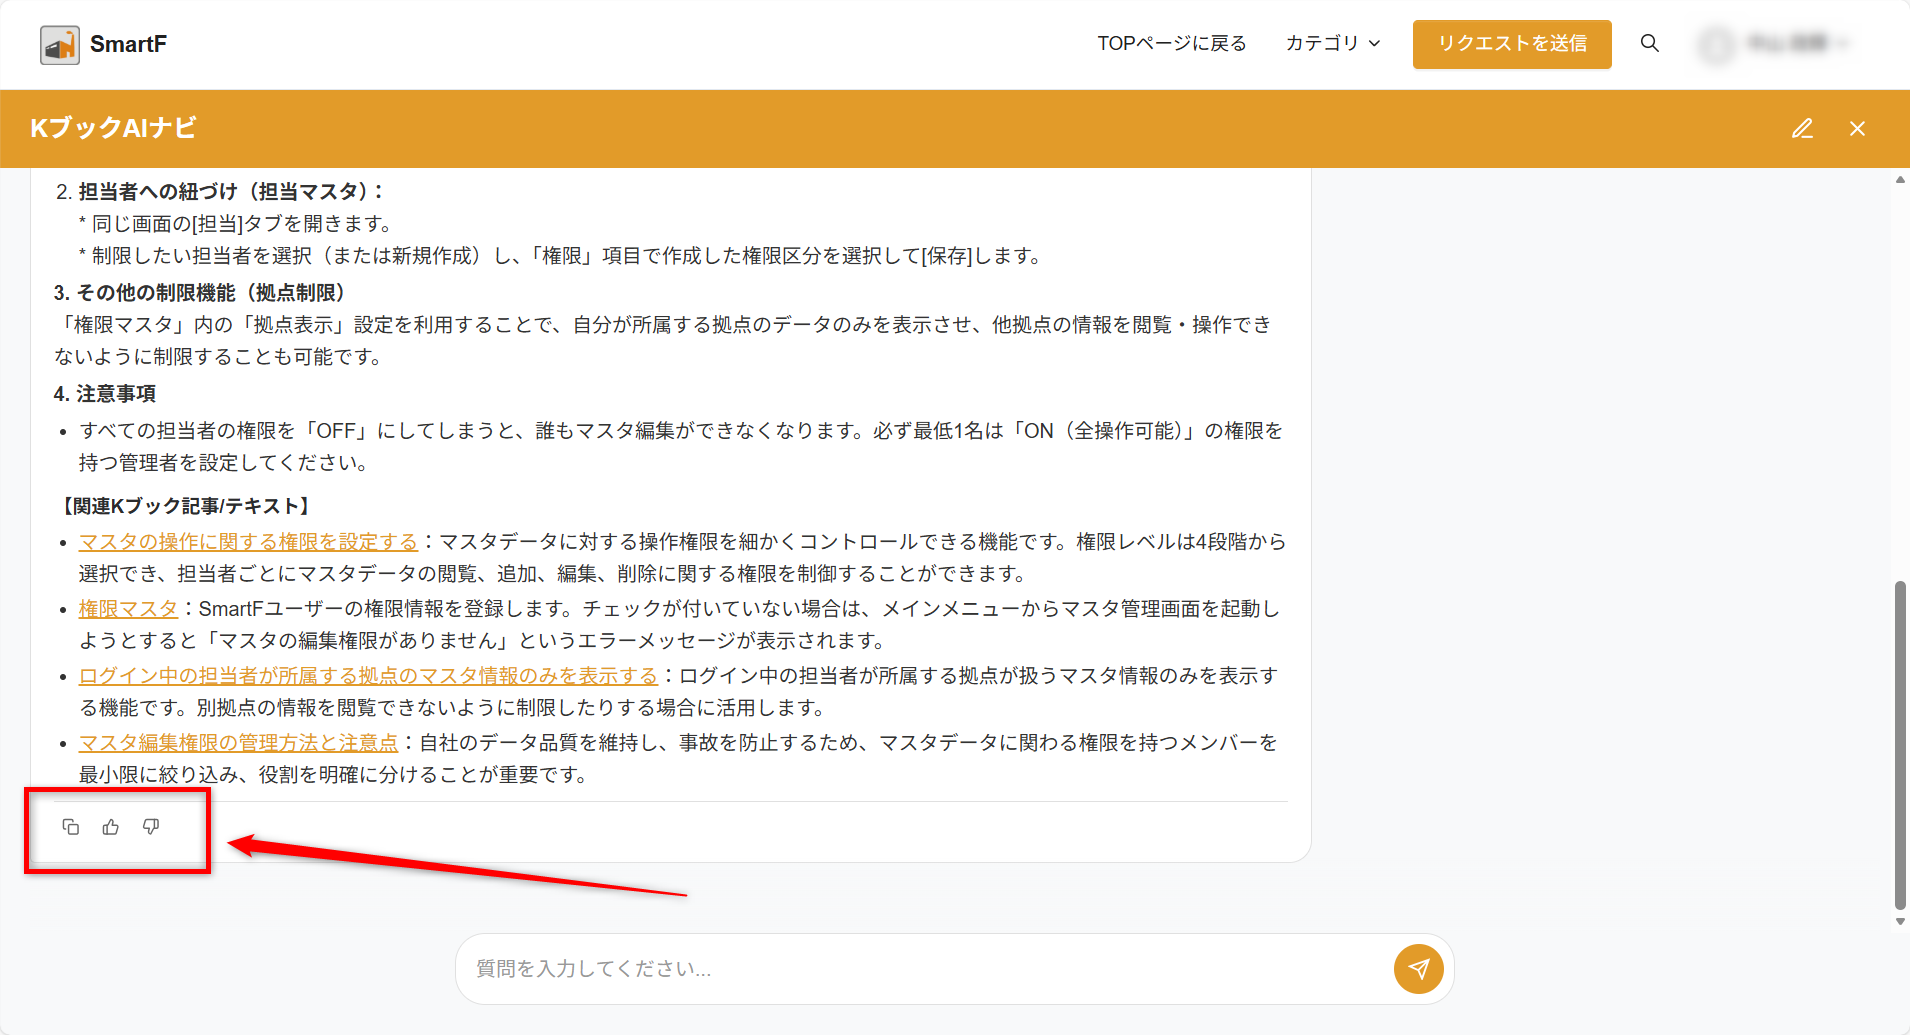Open マスタの操作に関する権限を設定する article link
This screenshot has height=1035, width=1910.
point(248,542)
